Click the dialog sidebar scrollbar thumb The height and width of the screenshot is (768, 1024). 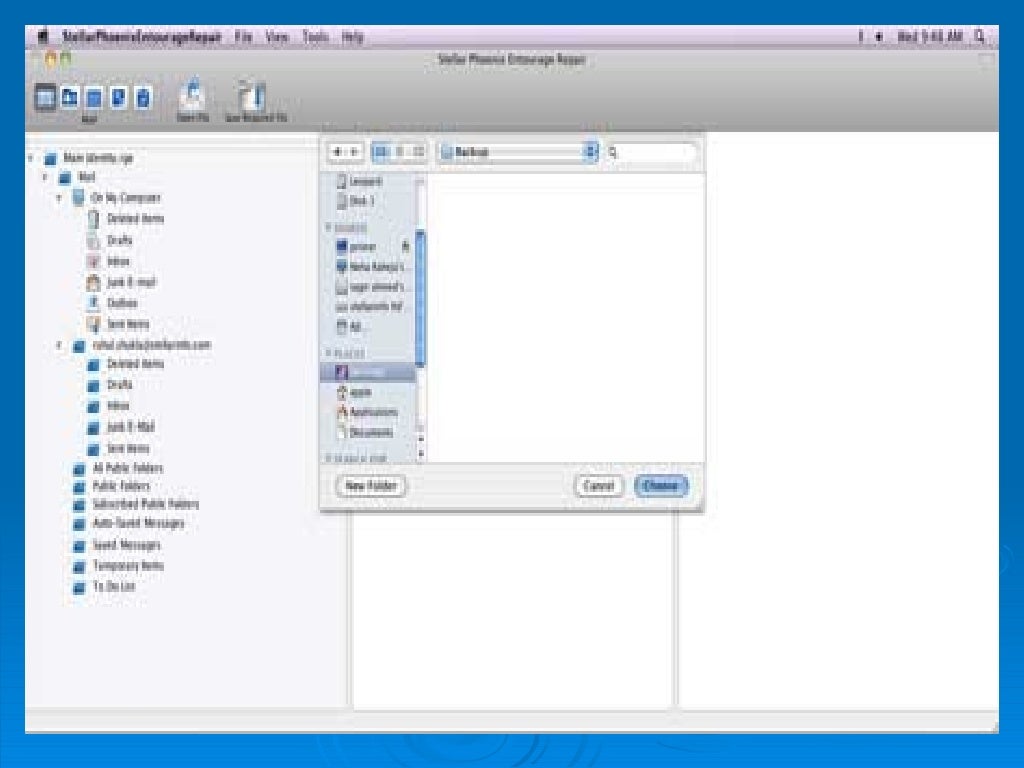click(420, 298)
